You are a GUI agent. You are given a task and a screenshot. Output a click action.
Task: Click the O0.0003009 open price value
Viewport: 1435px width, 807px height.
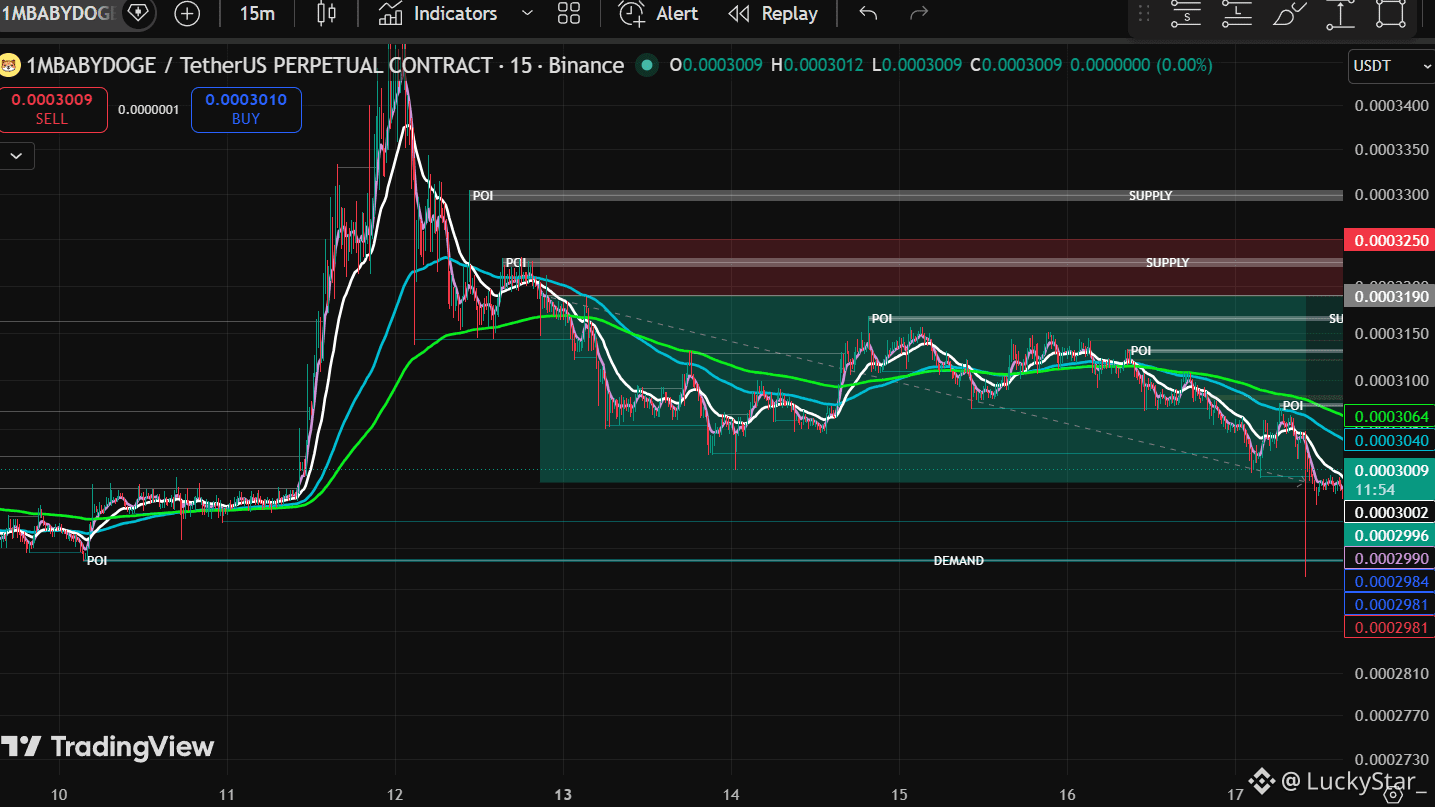(716, 66)
